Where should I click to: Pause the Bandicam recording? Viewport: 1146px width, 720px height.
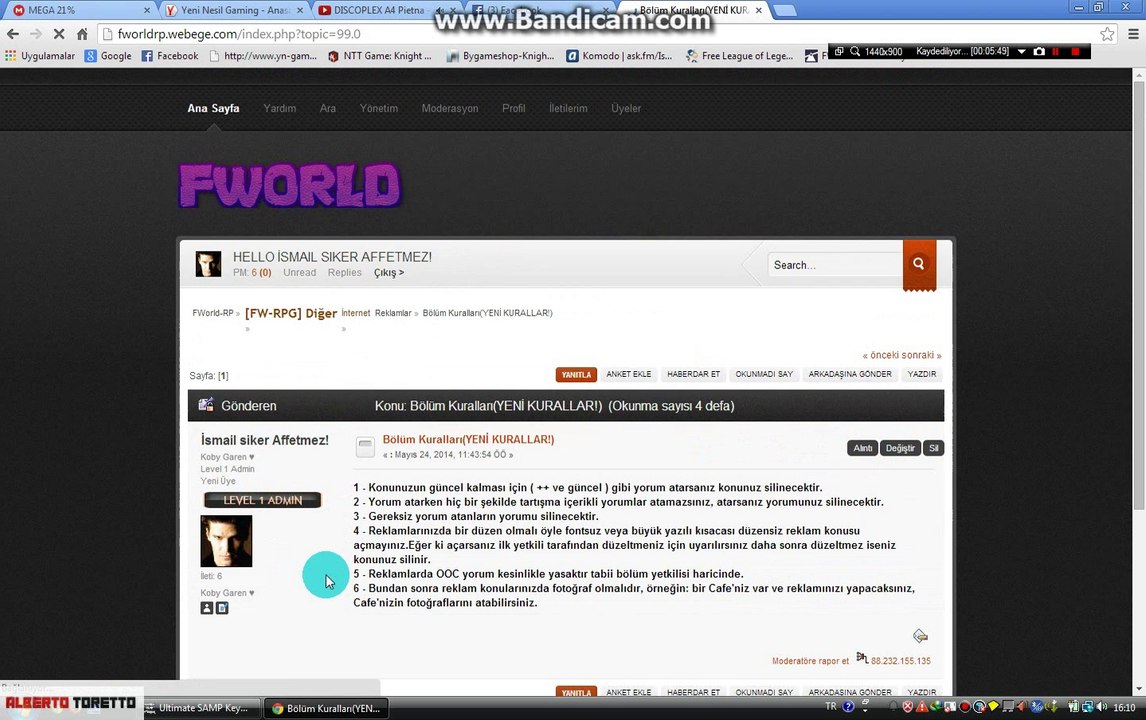point(1055,51)
